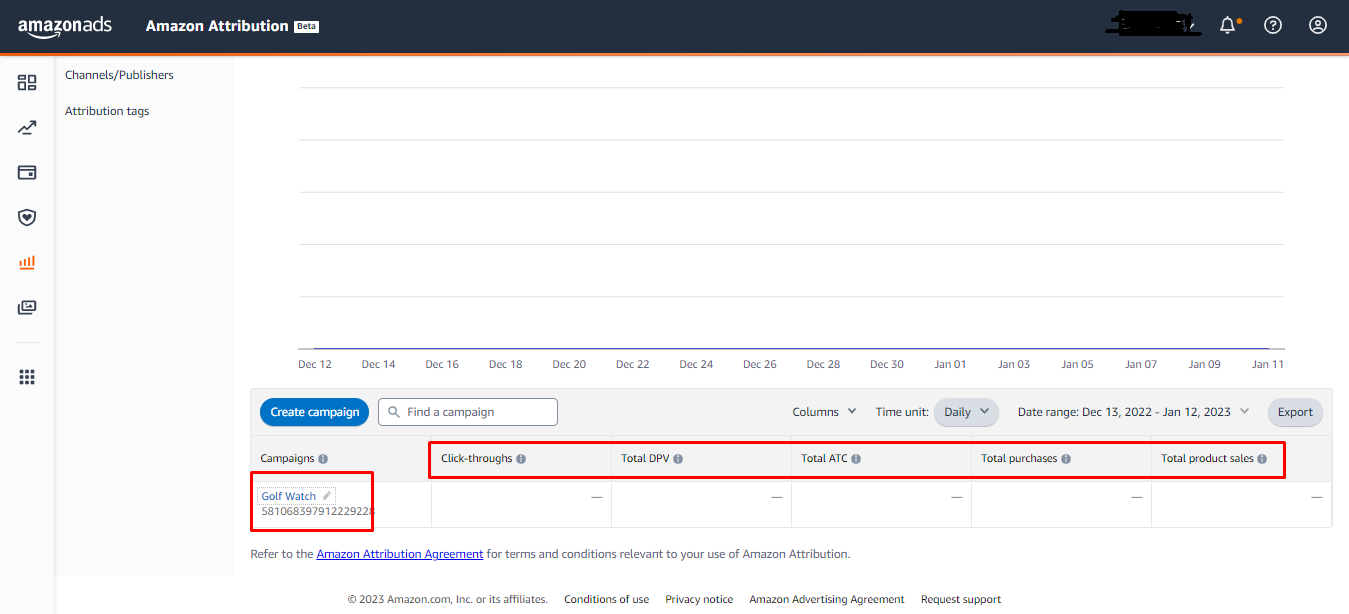Open the Privacy notice link

pyautogui.click(x=699, y=600)
